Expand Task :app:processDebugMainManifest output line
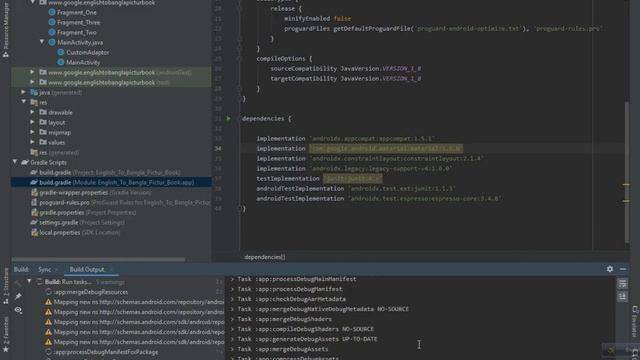The height and width of the screenshot is (360, 640). [232, 279]
